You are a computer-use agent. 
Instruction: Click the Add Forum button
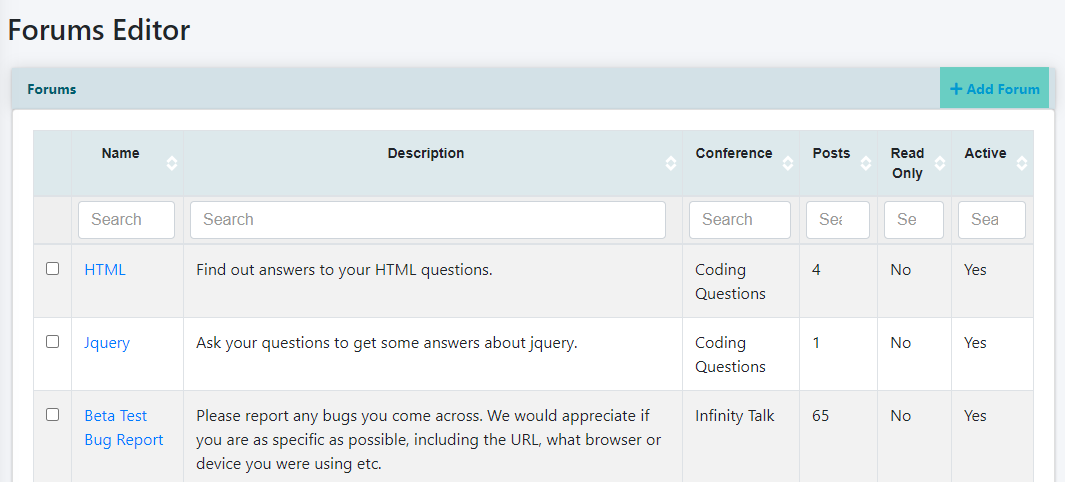994,89
